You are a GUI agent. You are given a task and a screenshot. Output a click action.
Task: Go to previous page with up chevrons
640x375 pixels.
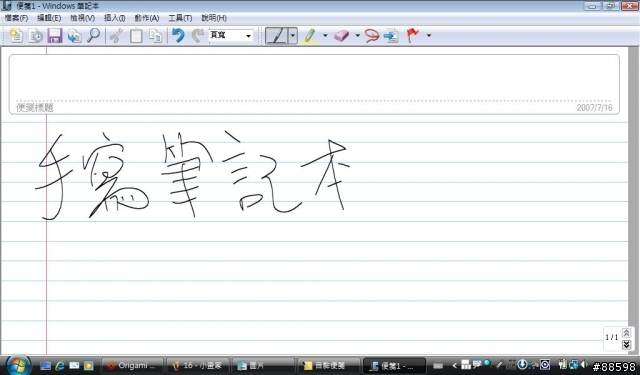click(x=627, y=333)
